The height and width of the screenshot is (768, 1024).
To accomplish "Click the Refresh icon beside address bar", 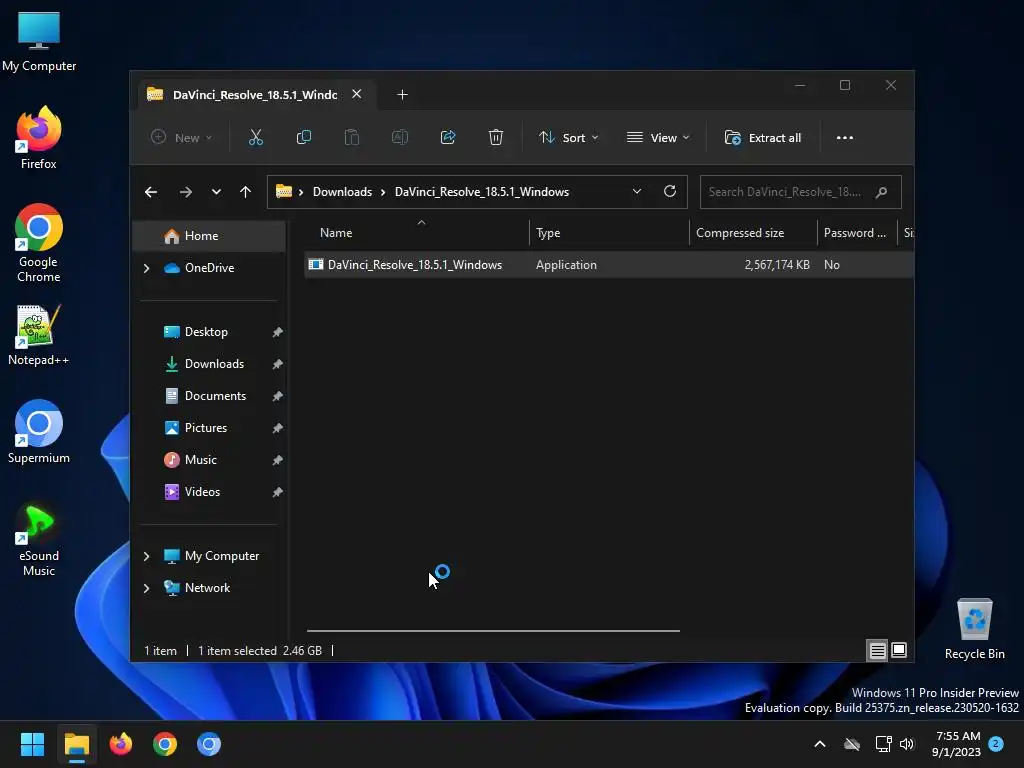I will click(x=669, y=191).
